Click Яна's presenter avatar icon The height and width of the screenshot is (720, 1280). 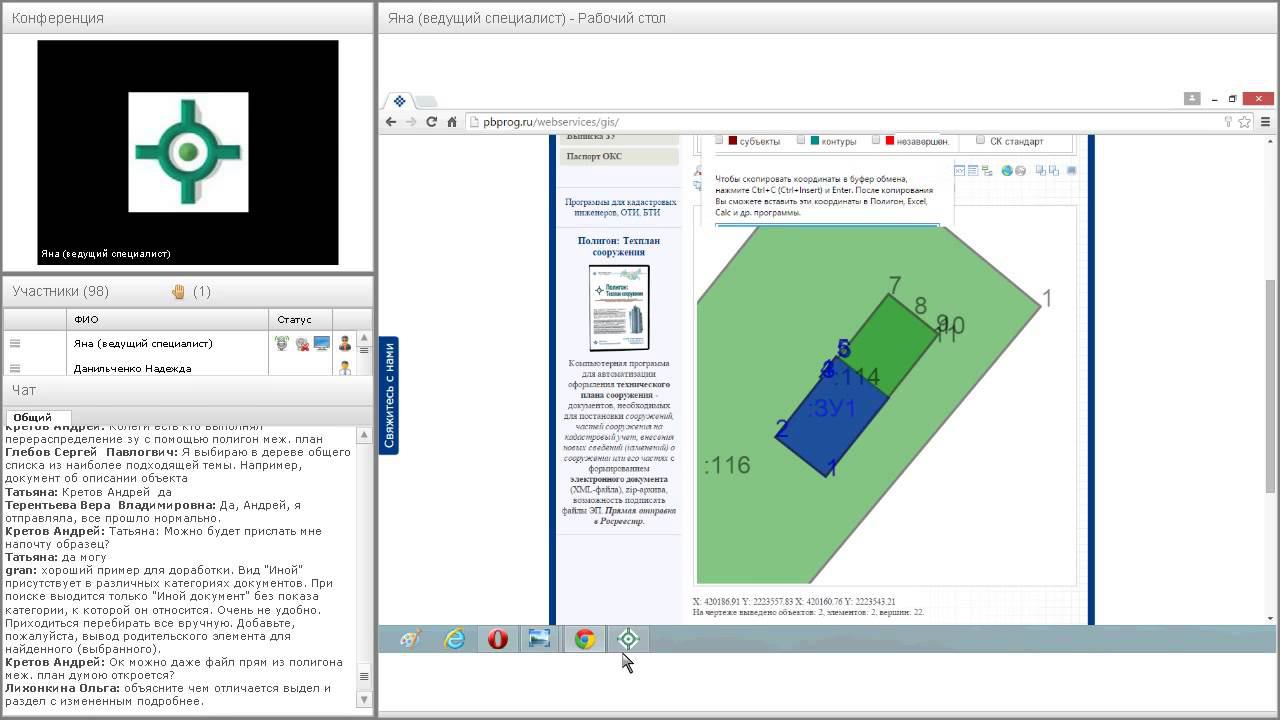pyautogui.click(x=345, y=343)
